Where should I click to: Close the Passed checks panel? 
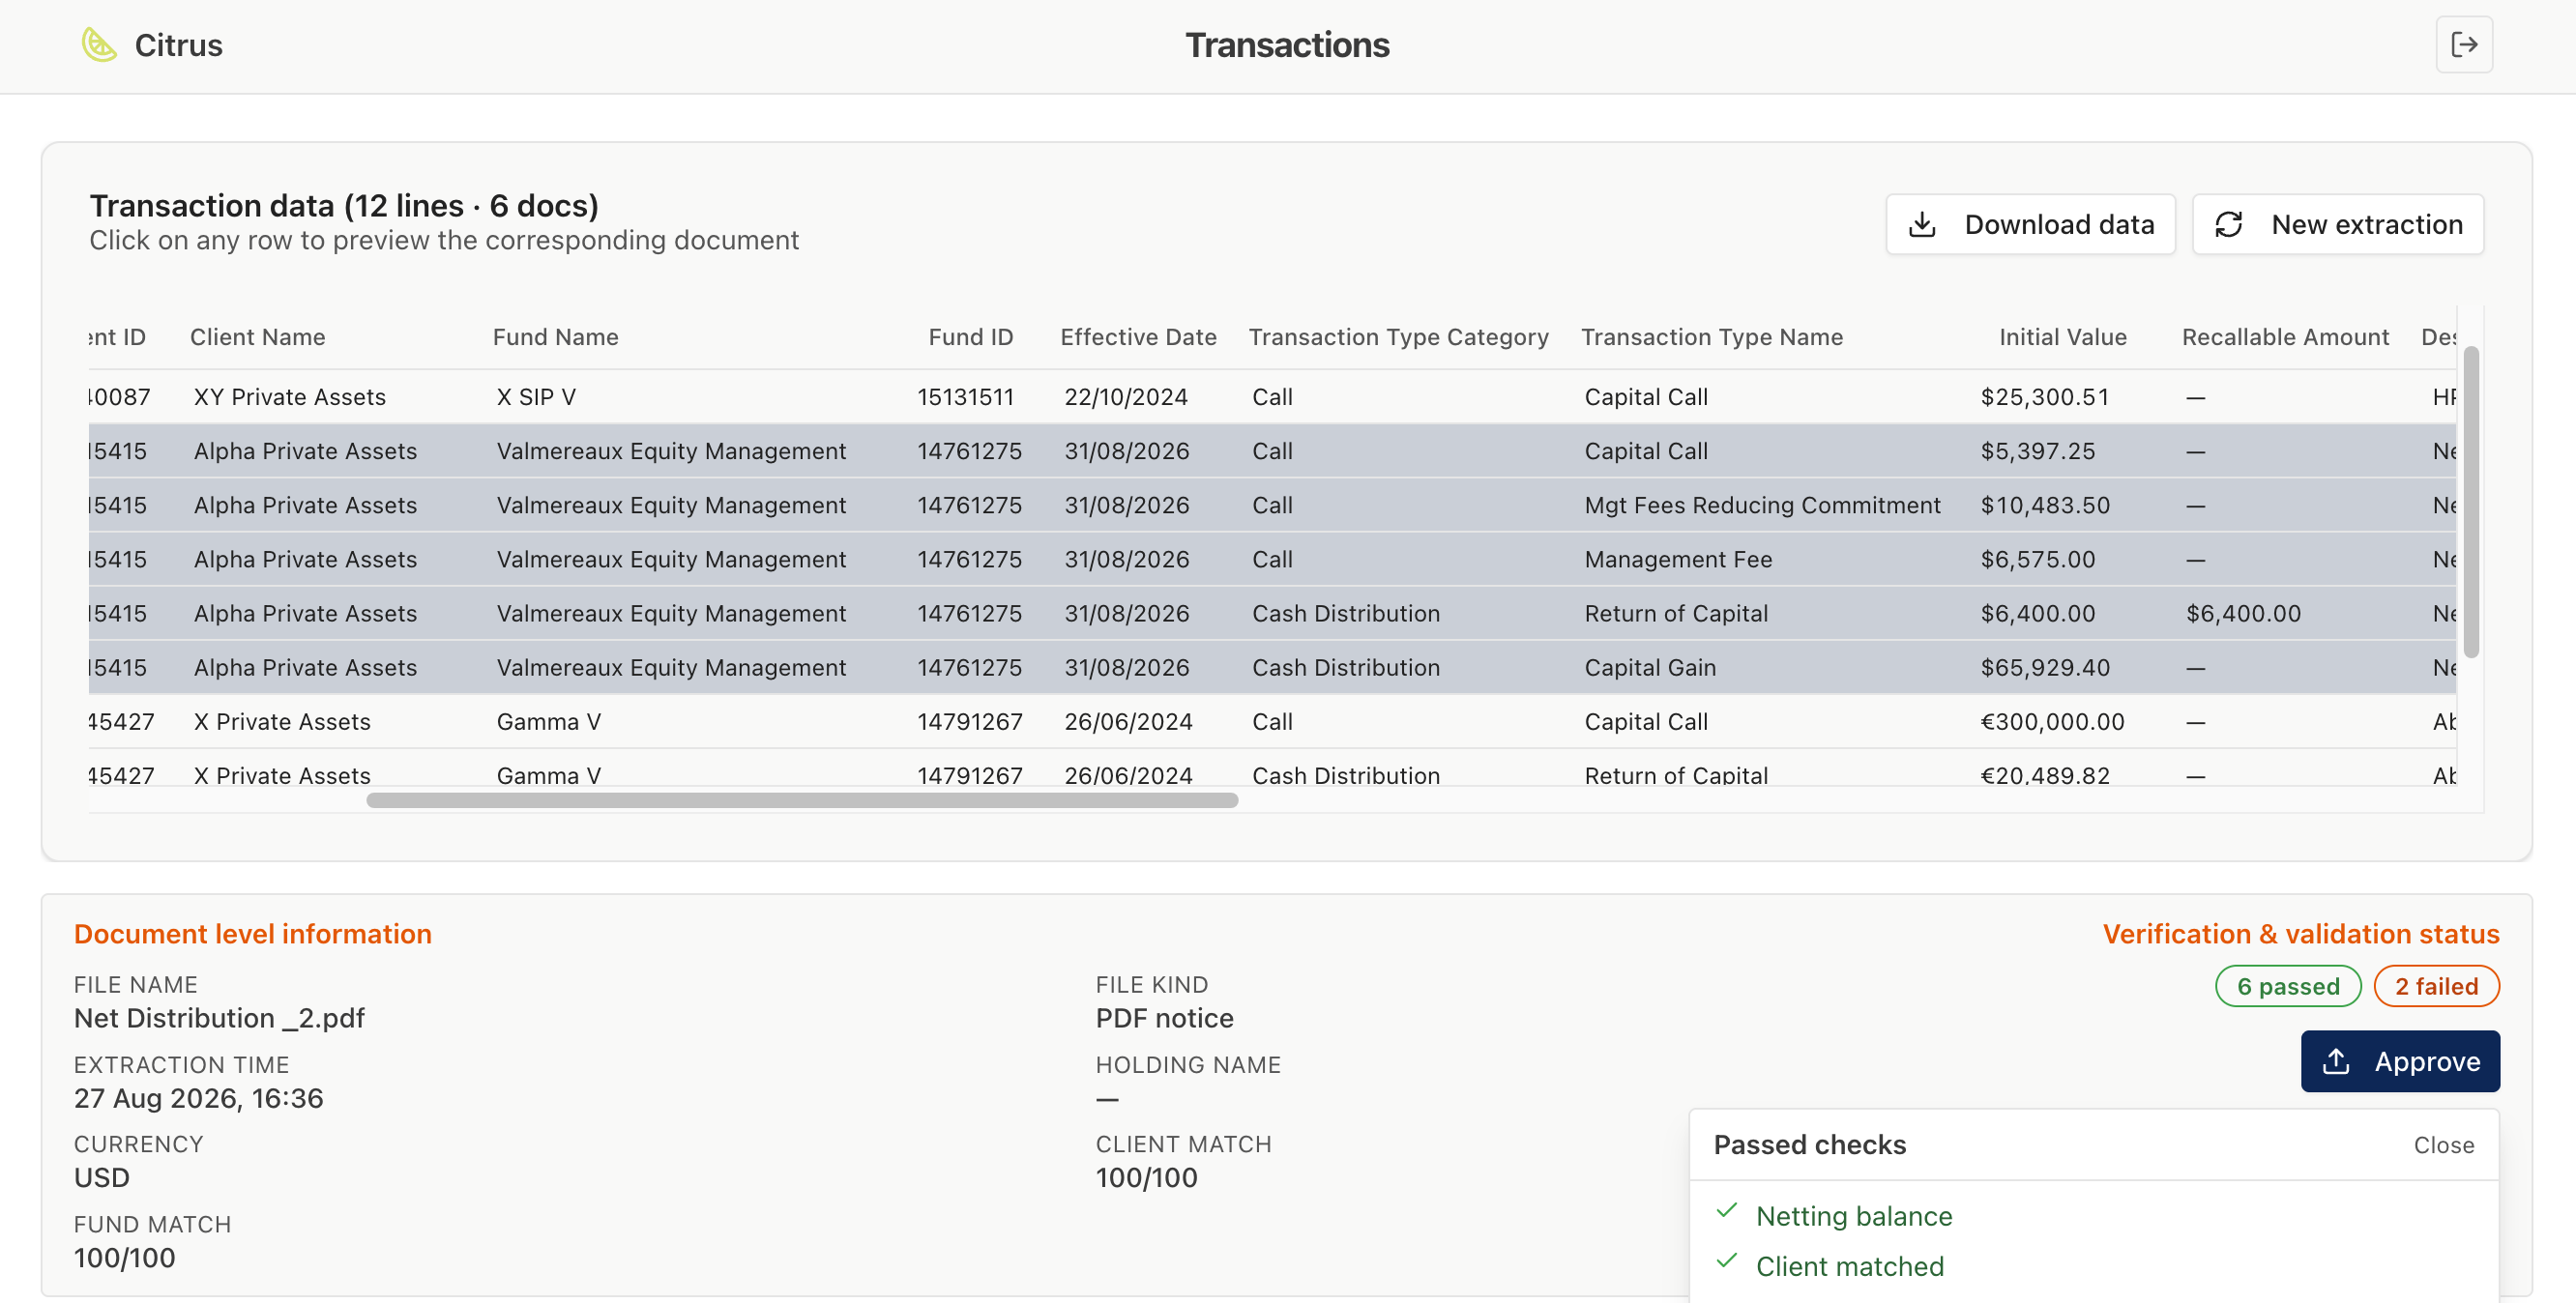point(2443,1145)
